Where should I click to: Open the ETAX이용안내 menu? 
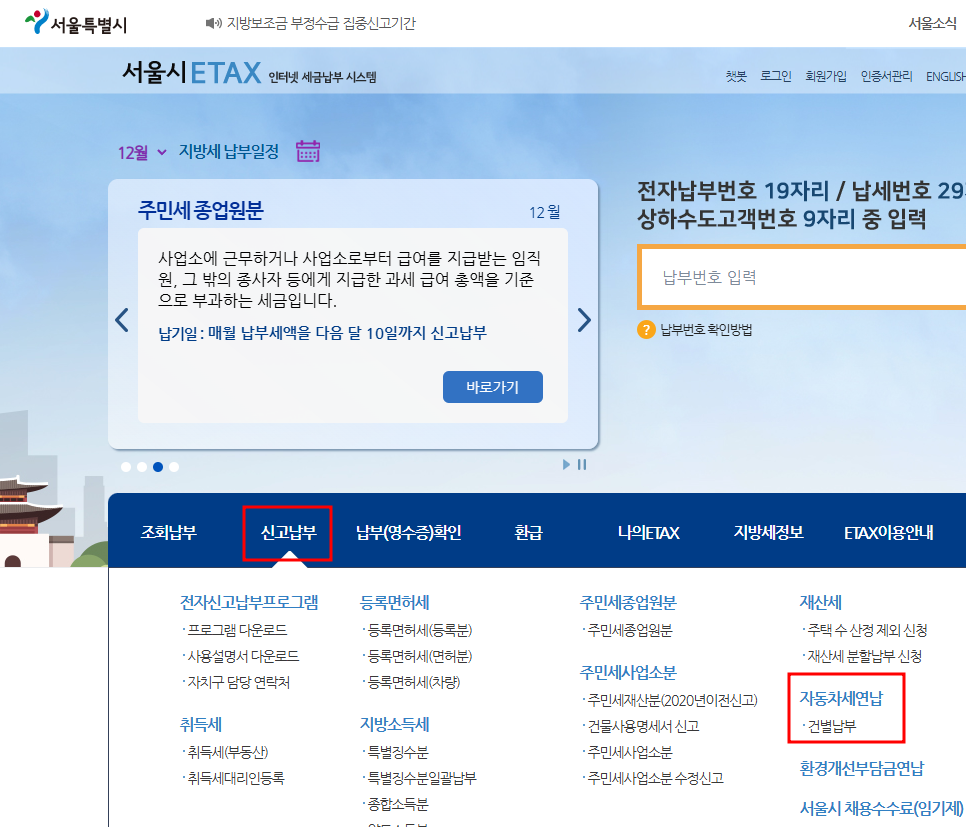pos(888,532)
